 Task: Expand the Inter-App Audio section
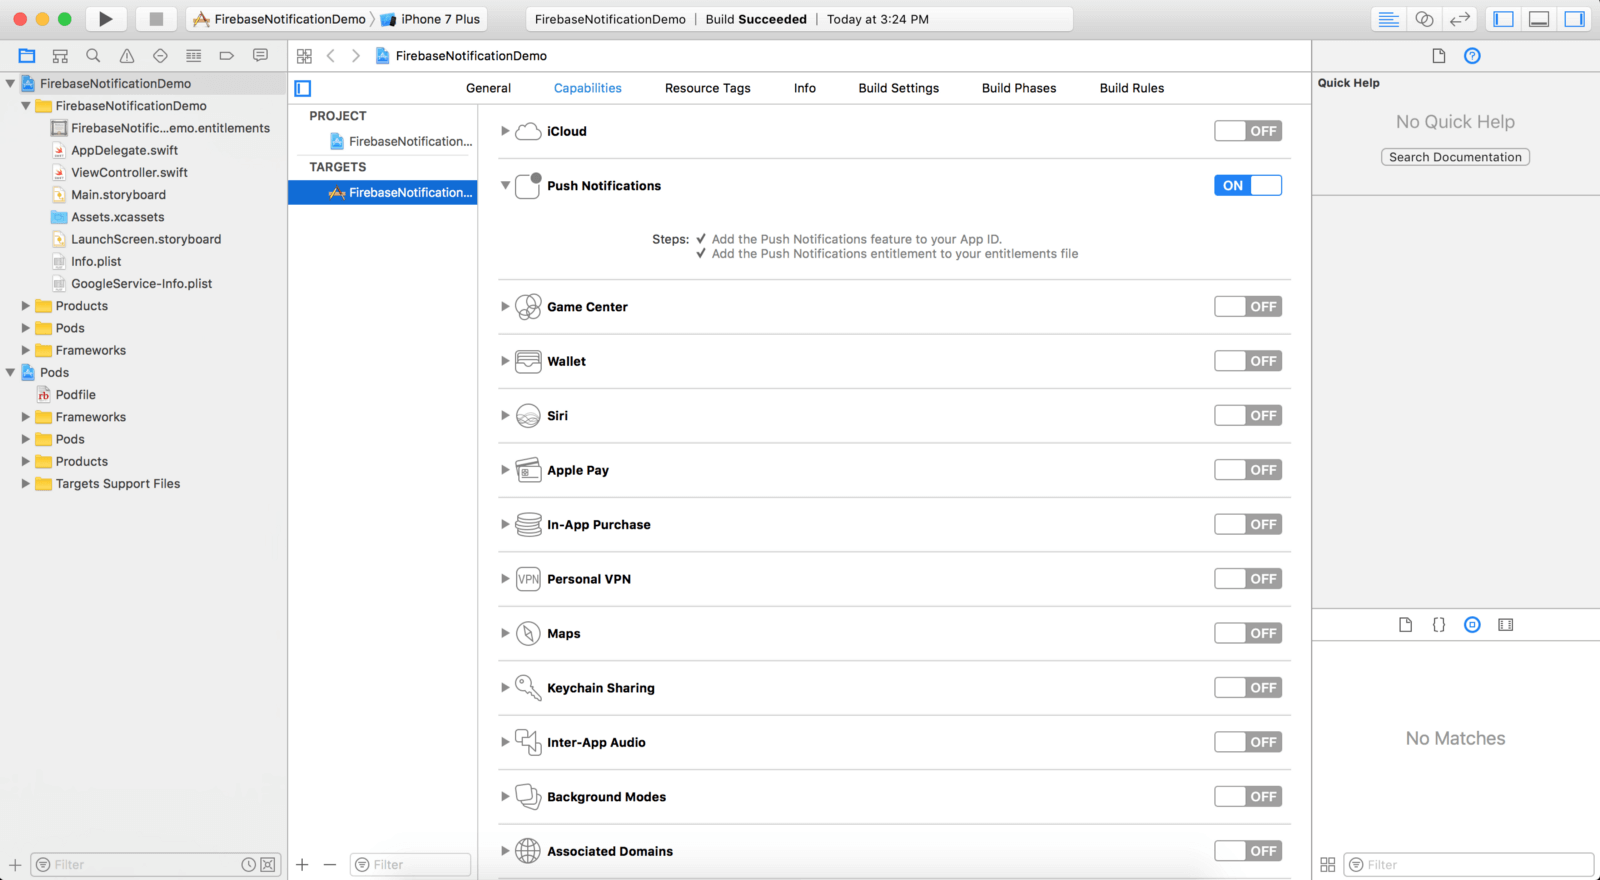(505, 742)
